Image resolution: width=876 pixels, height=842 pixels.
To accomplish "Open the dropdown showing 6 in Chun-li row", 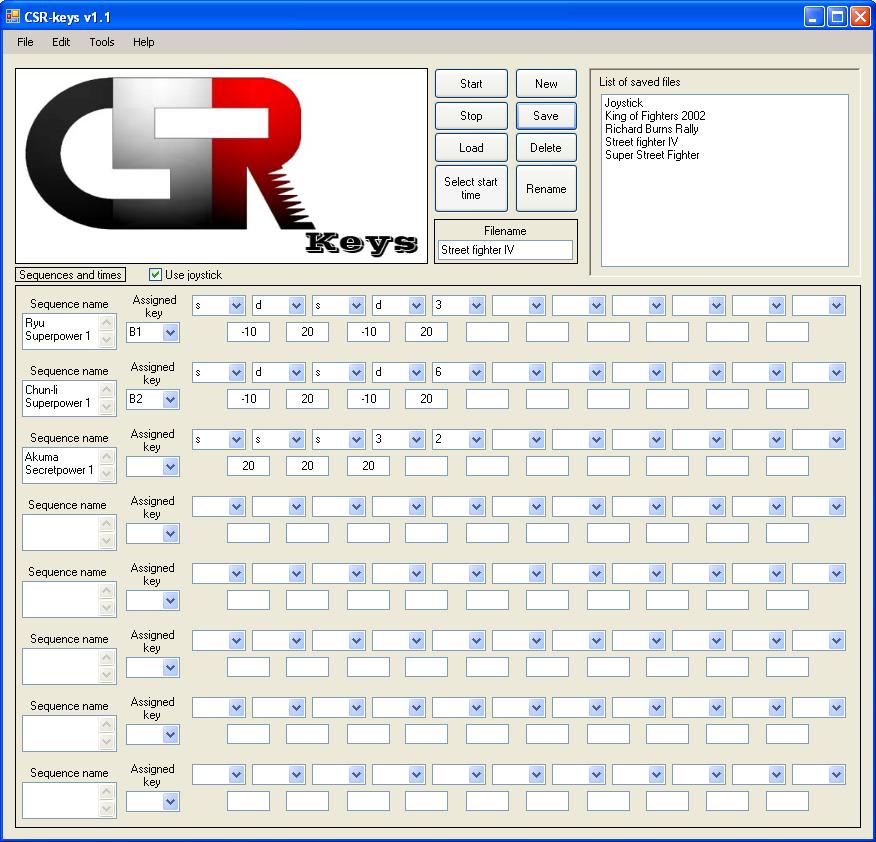I will 477,373.
